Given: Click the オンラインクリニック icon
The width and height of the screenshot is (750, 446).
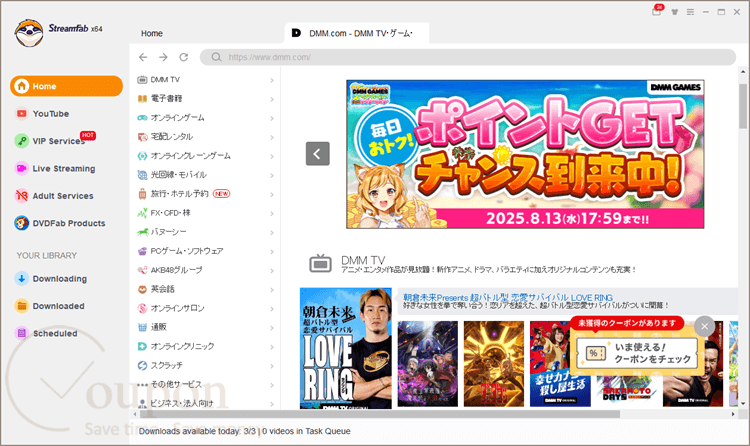Looking at the screenshot, I should 142,346.
